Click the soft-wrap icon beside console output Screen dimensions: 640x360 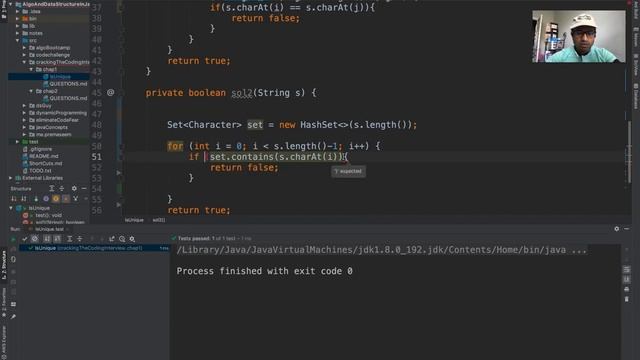point(627,269)
